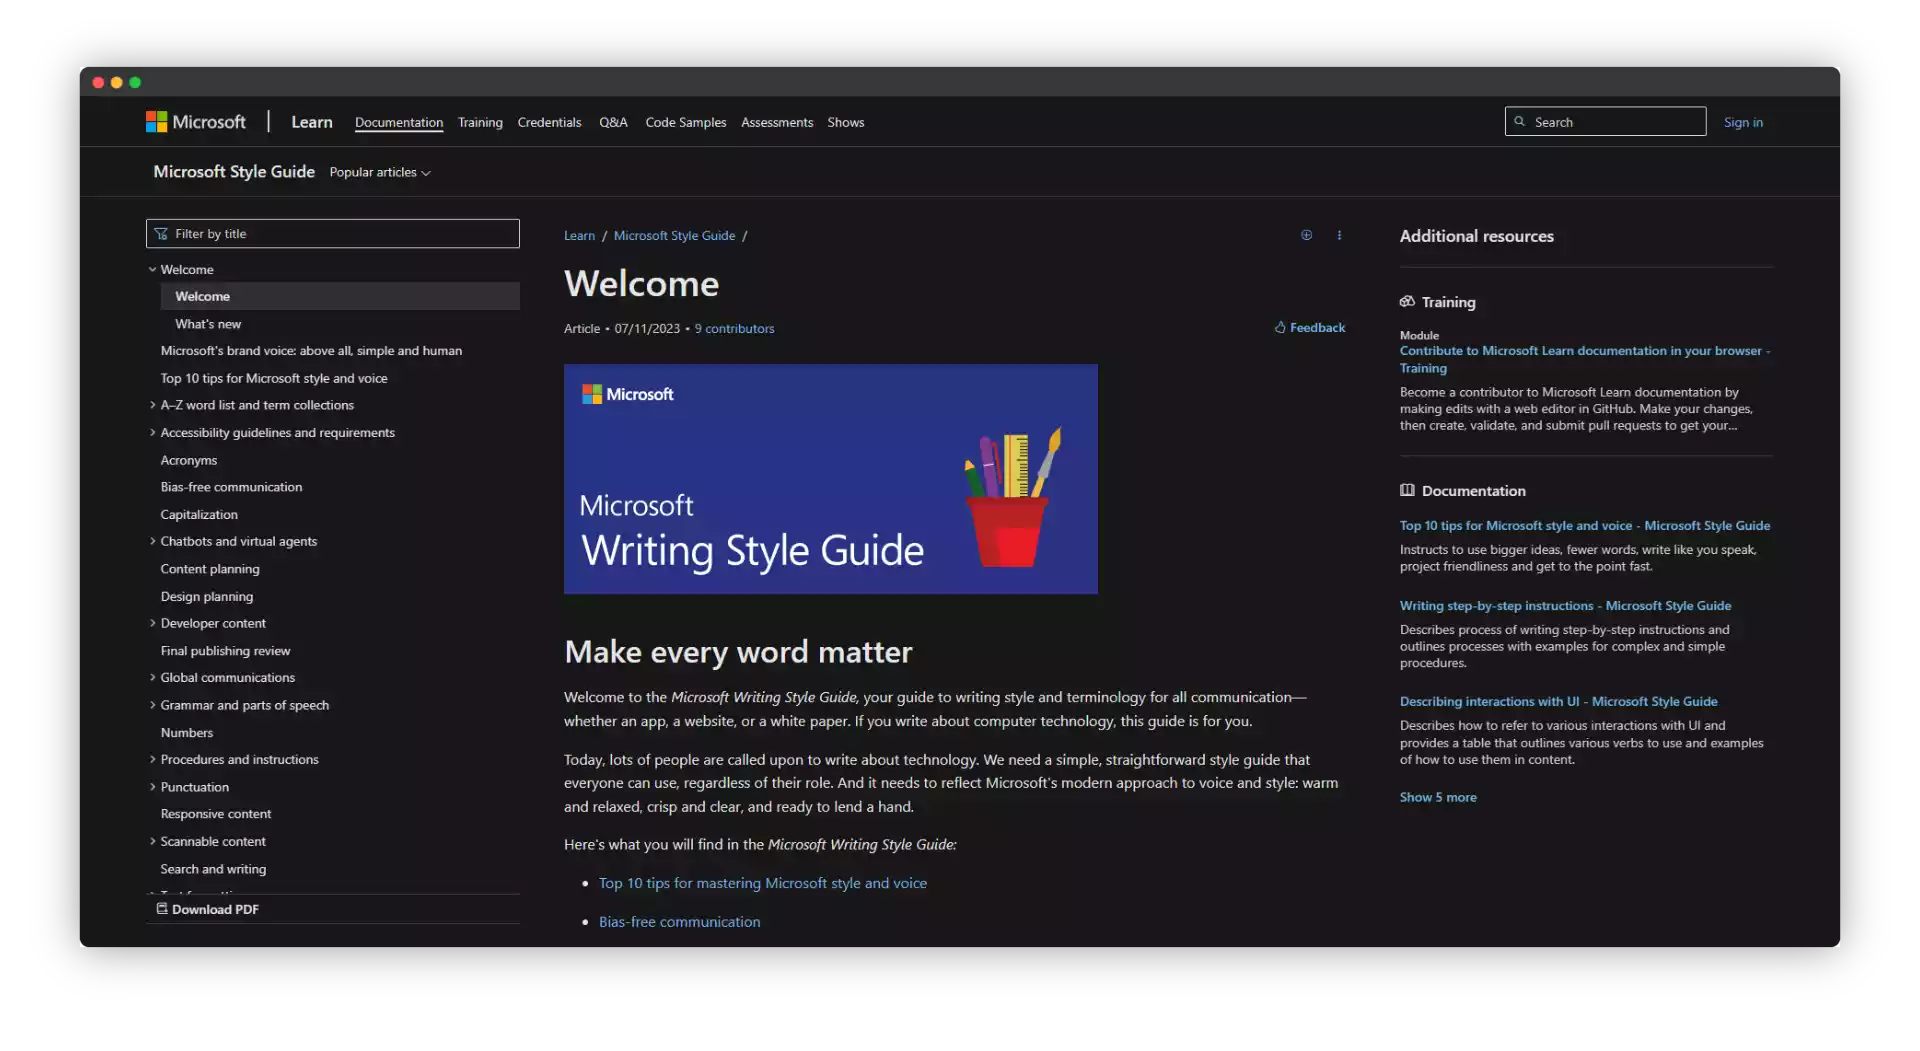This screenshot has height=1051, width=1920.
Task: Collapse the Welcome section in the sidebar
Action: pyautogui.click(x=152, y=269)
